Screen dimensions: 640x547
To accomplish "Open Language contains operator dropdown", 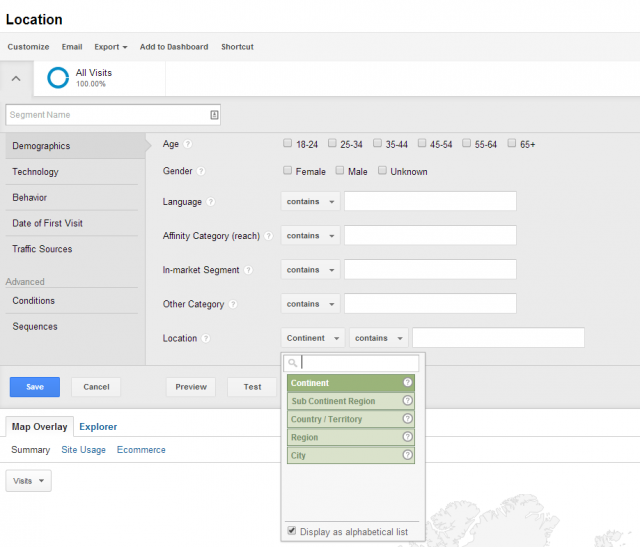I will (310, 201).
